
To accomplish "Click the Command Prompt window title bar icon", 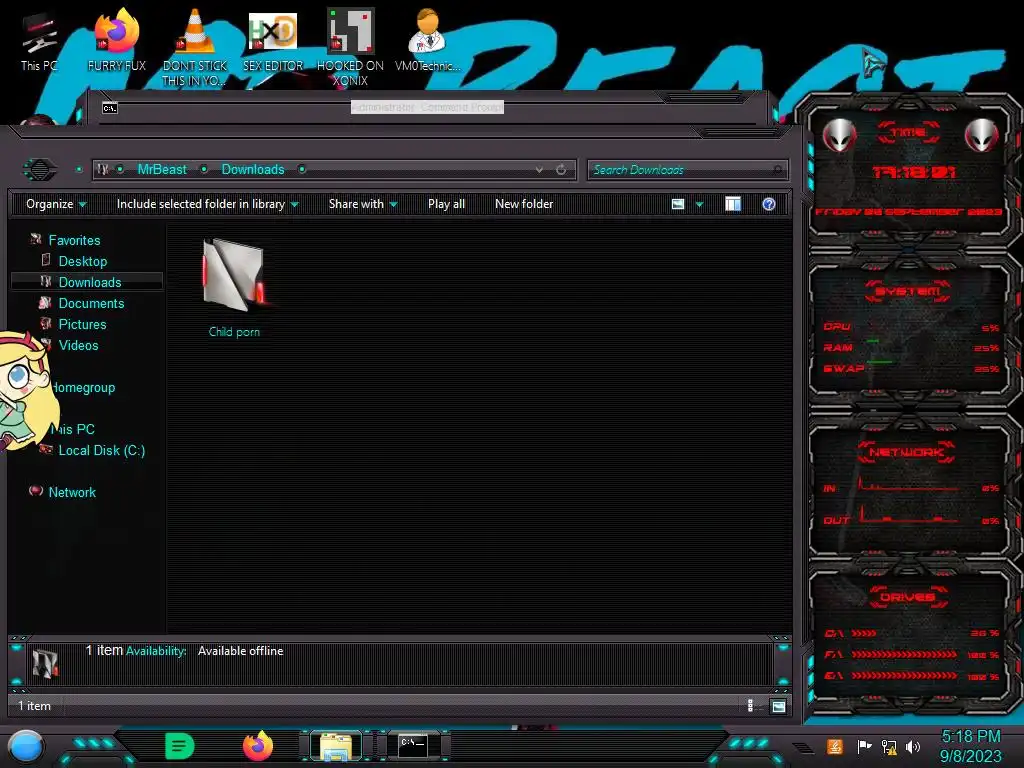I will pyautogui.click(x=110, y=108).
